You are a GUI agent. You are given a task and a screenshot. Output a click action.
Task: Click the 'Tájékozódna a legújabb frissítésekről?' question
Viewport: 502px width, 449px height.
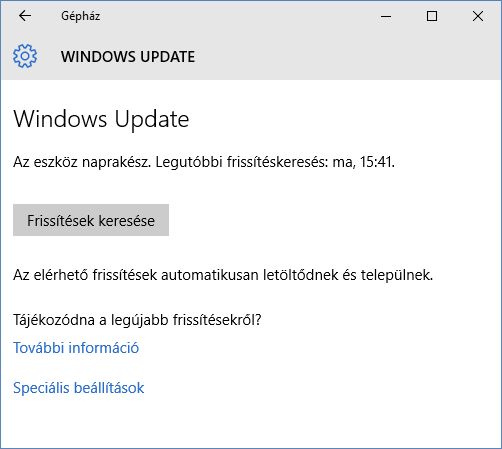[x=137, y=320]
